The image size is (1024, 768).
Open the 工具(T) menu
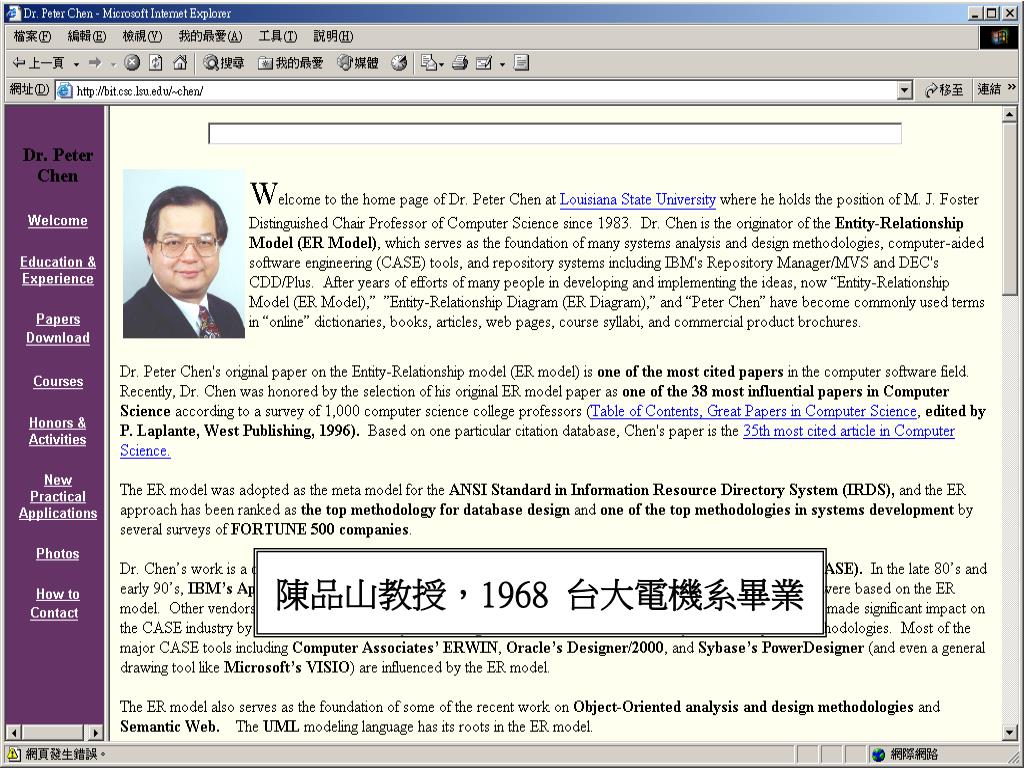(278, 37)
